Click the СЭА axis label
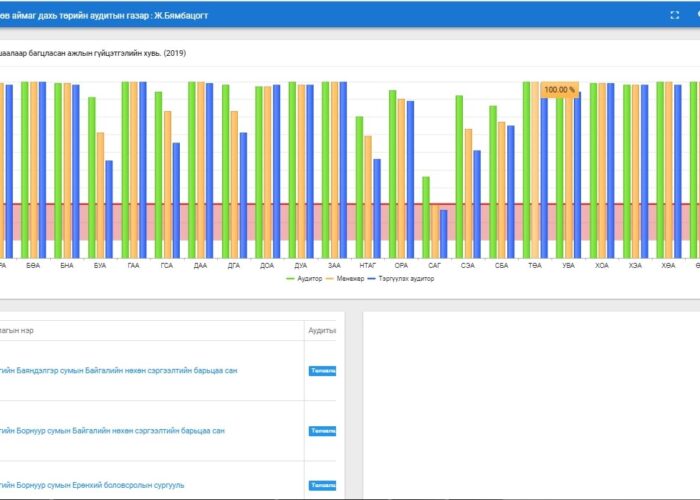Screen dimensions: 700x500 pyautogui.click(x=468, y=266)
